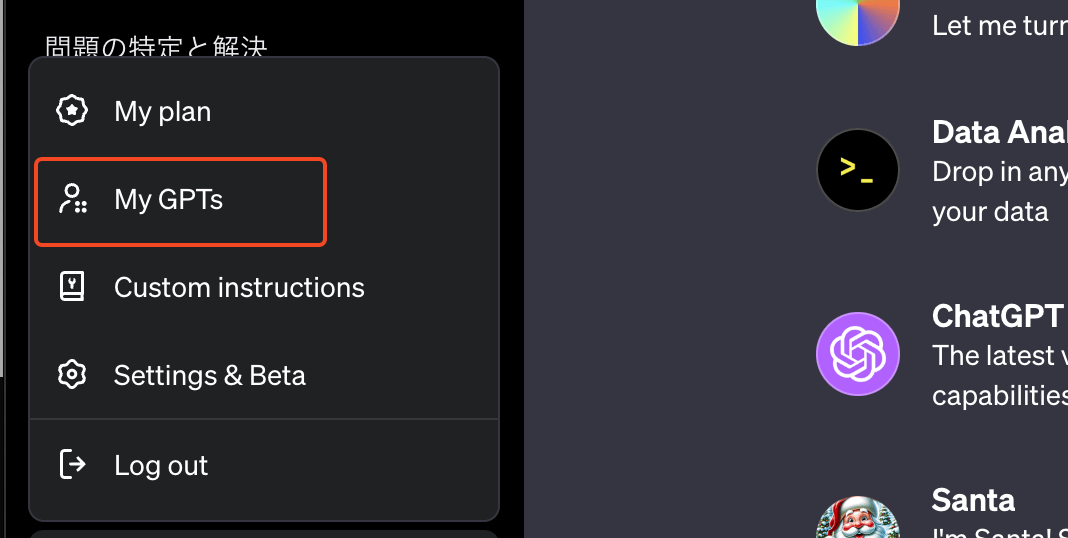Screen dimensions: 1068x538
Task: Select Log out in the menu
Action: (264, 464)
